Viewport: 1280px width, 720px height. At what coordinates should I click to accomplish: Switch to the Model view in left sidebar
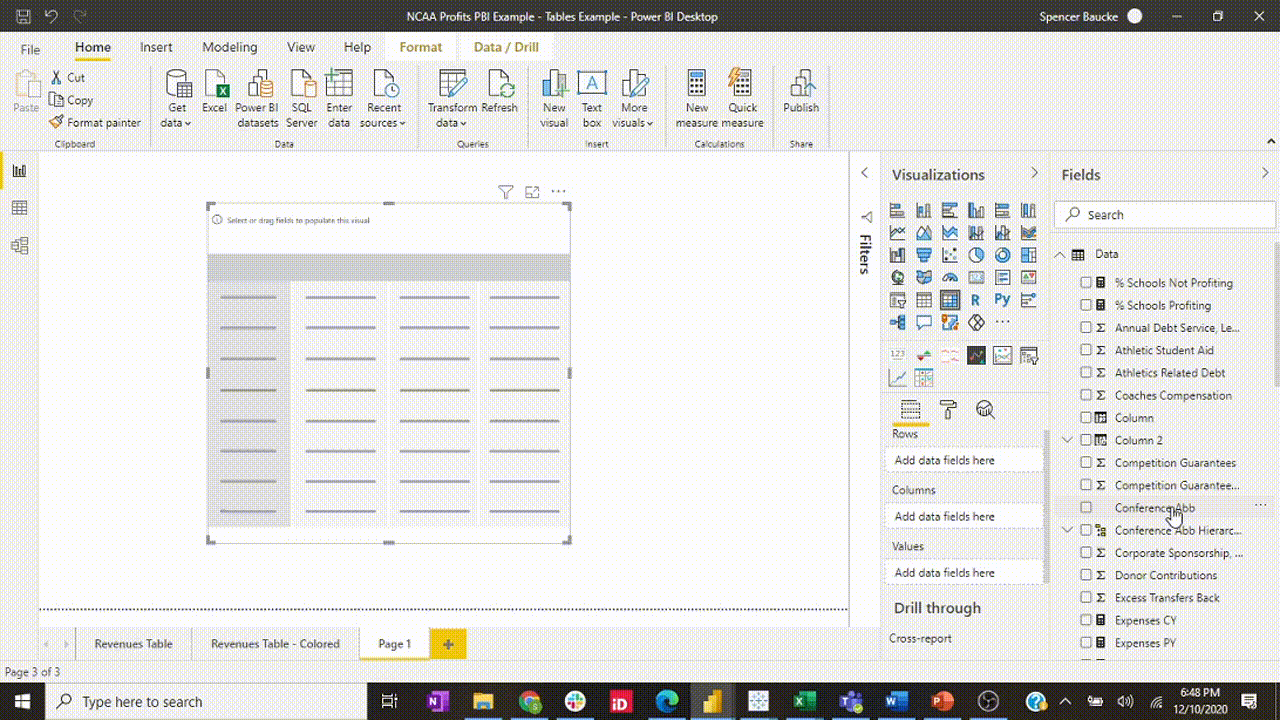click(19, 245)
